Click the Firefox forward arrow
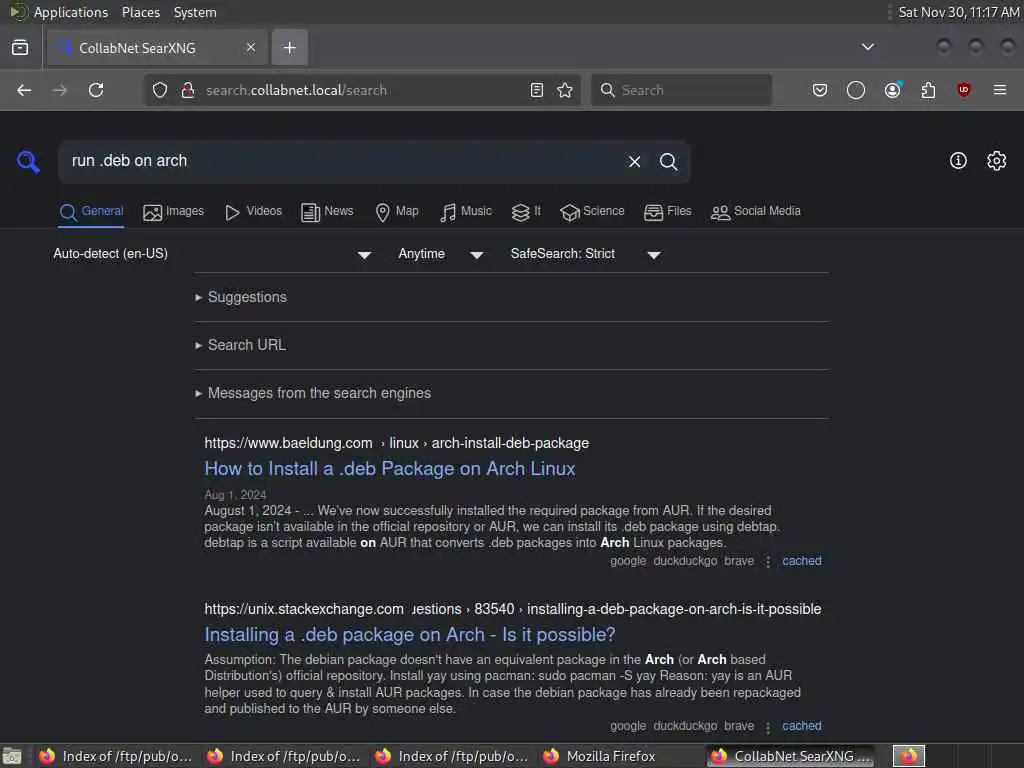The image size is (1024, 768). pos(59,90)
